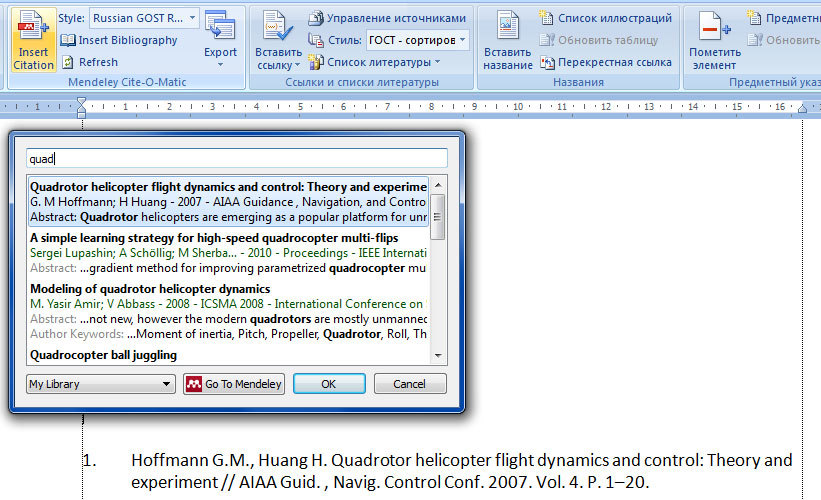Viewport: 821px width, 500px height.
Task: Click the results list scroll down arrow
Action: [438, 355]
